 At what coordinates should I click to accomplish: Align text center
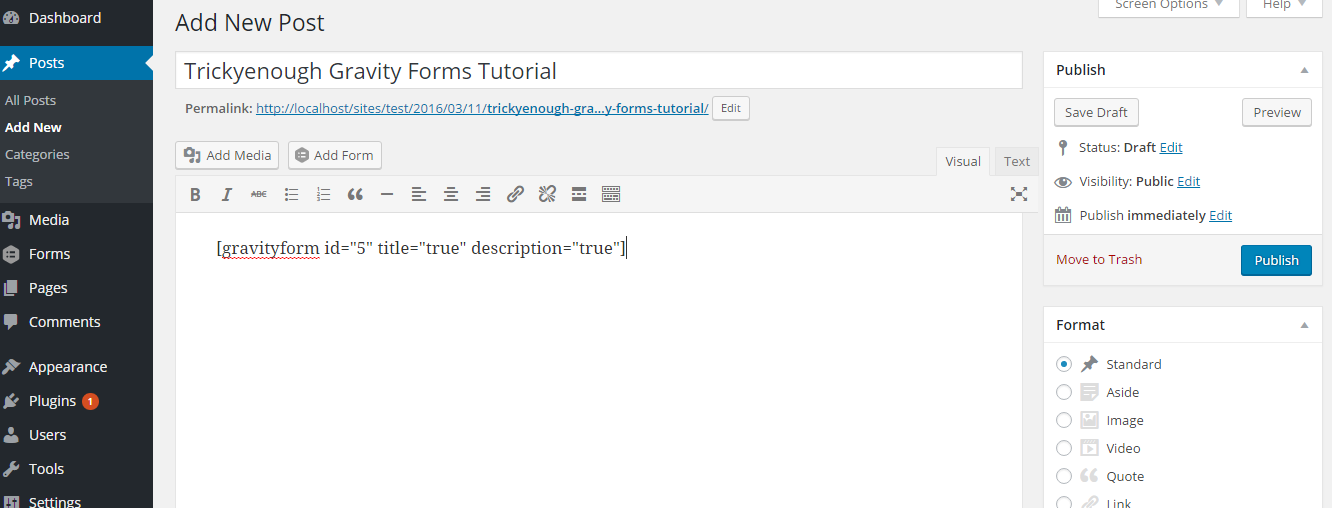click(451, 194)
